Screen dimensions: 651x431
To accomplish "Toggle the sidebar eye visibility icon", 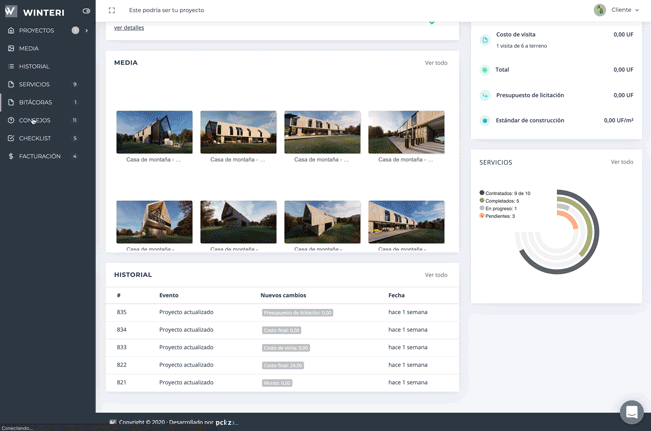I will pos(86,11).
